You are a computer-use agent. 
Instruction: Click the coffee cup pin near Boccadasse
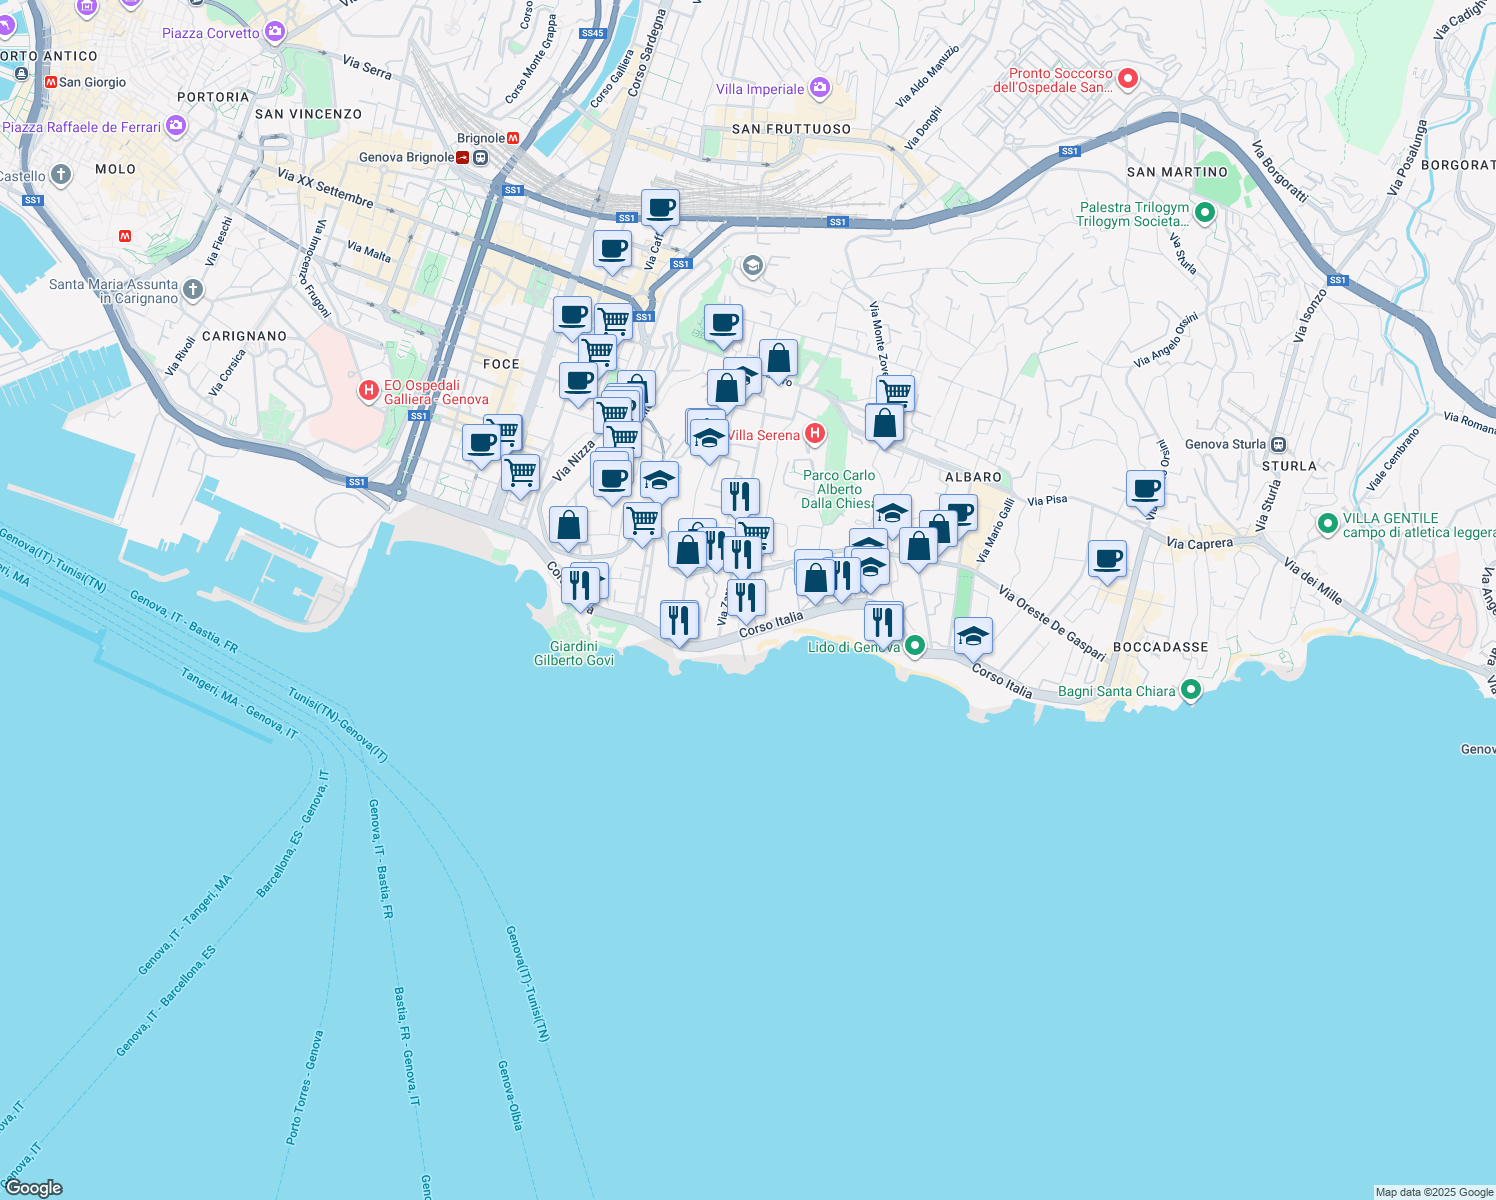click(1108, 558)
